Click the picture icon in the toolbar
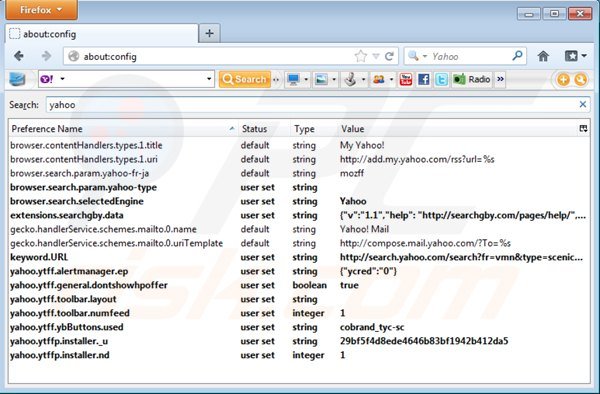The width and height of the screenshot is (600, 394). [321, 80]
